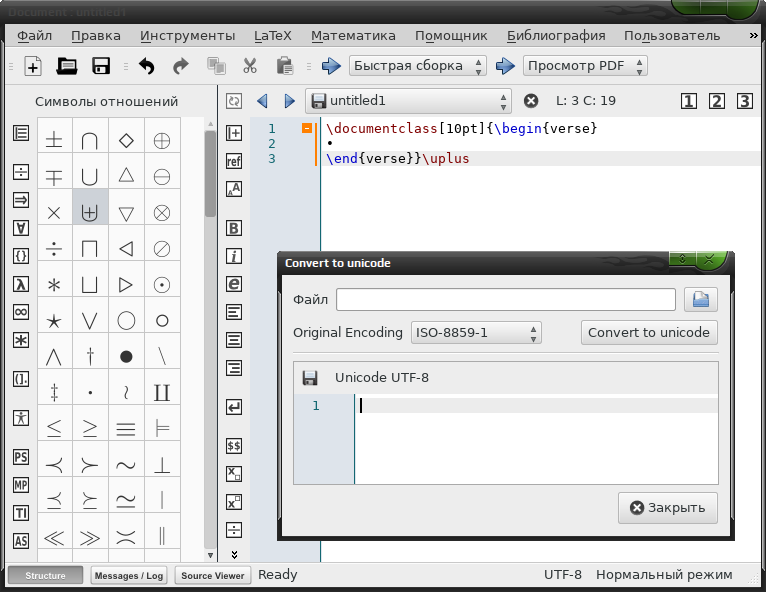The image size is (766, 592).
Task: Open untitled1 document selector dropdown
Action: [408, 101]
